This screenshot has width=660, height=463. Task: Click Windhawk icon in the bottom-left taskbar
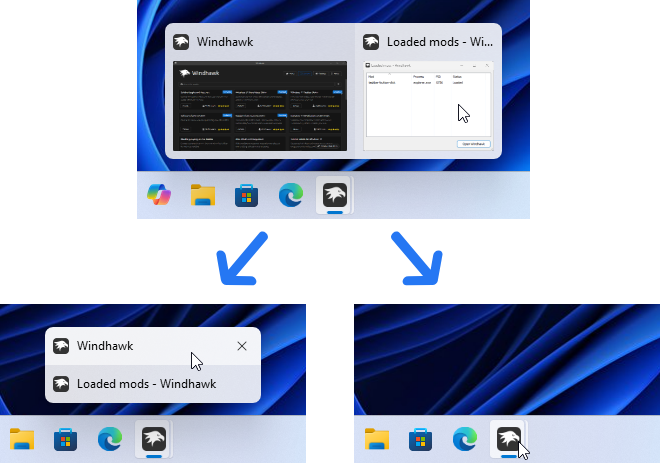pos(154,439)
